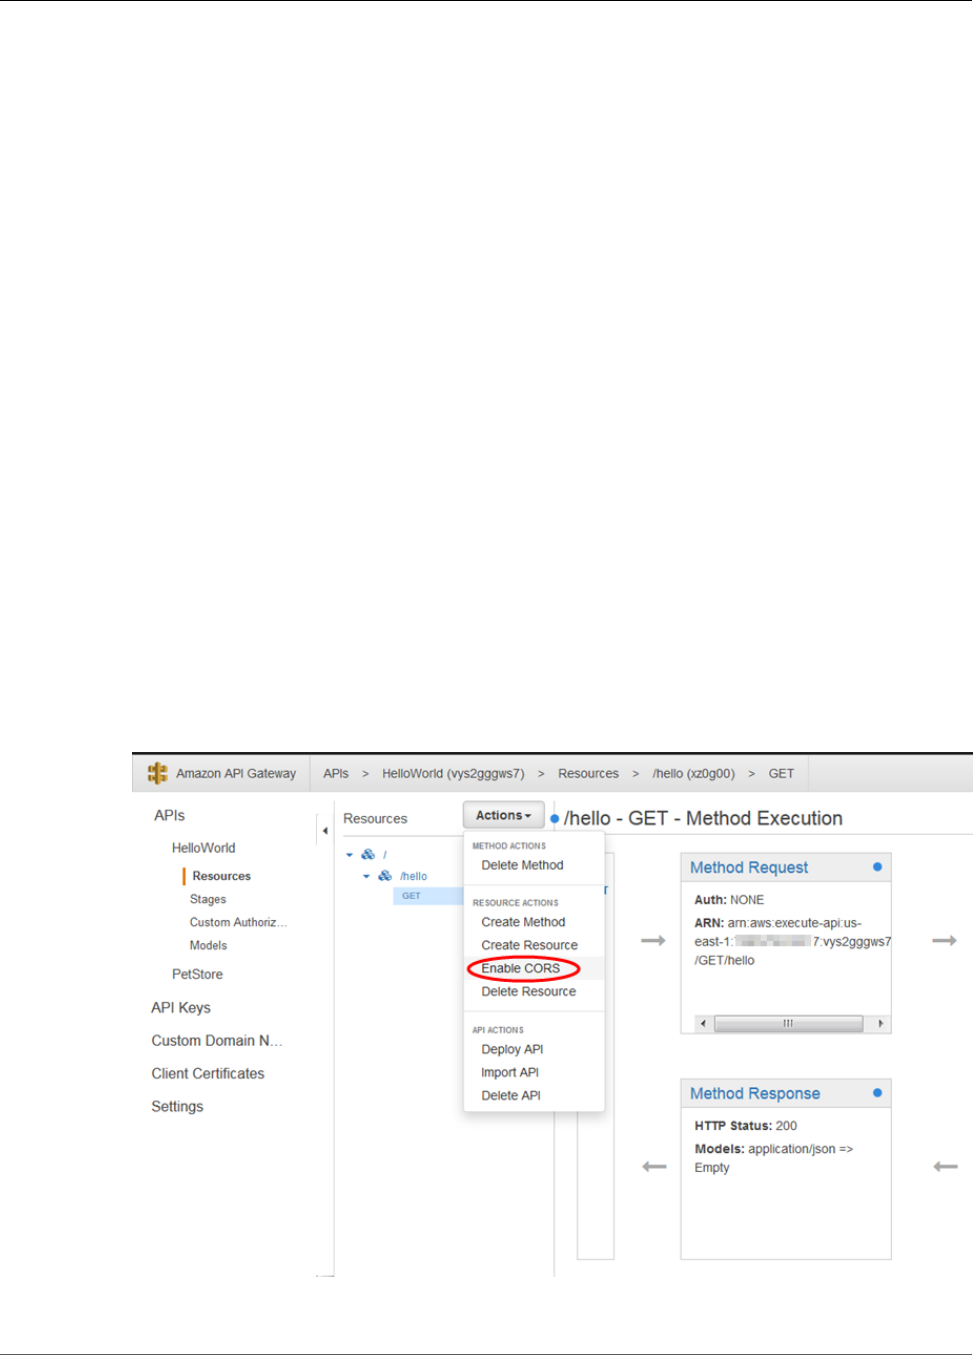Click the scrollbar left arrow in Method Request
This screenshot has width=973, height=1355.
(x=703, y=1023)
